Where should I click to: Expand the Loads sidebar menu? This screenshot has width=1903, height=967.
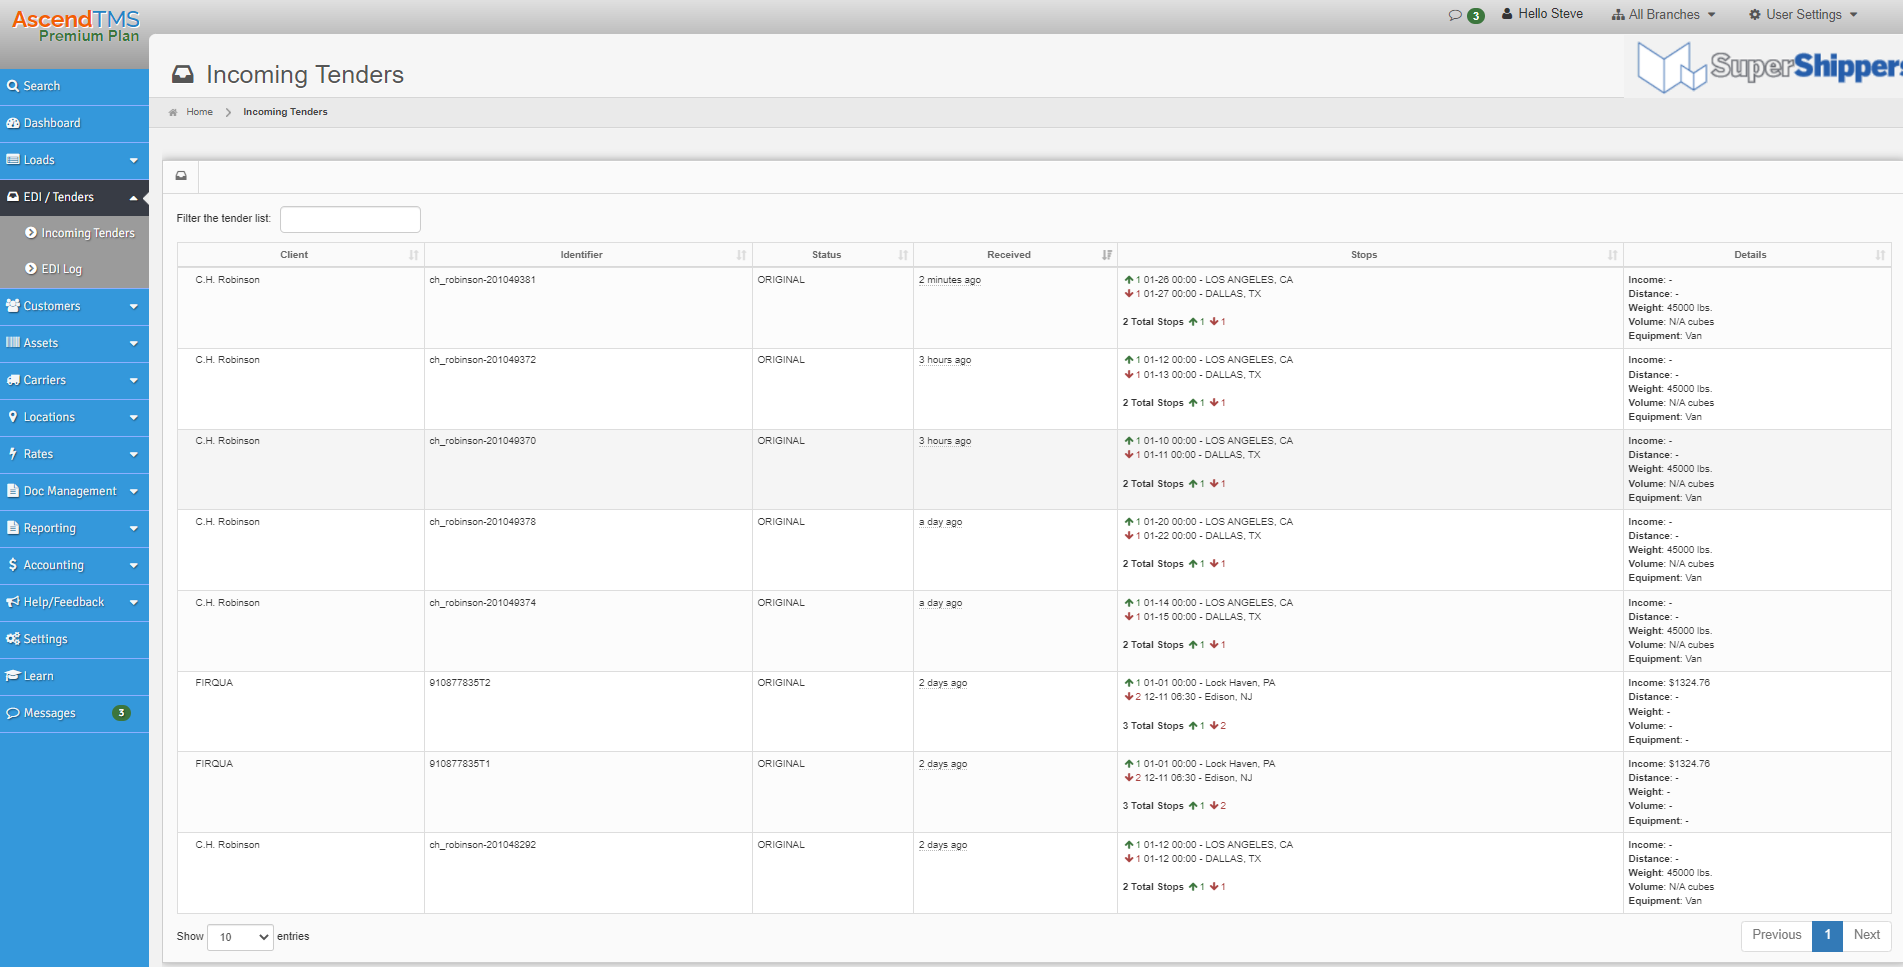(74, 160)
